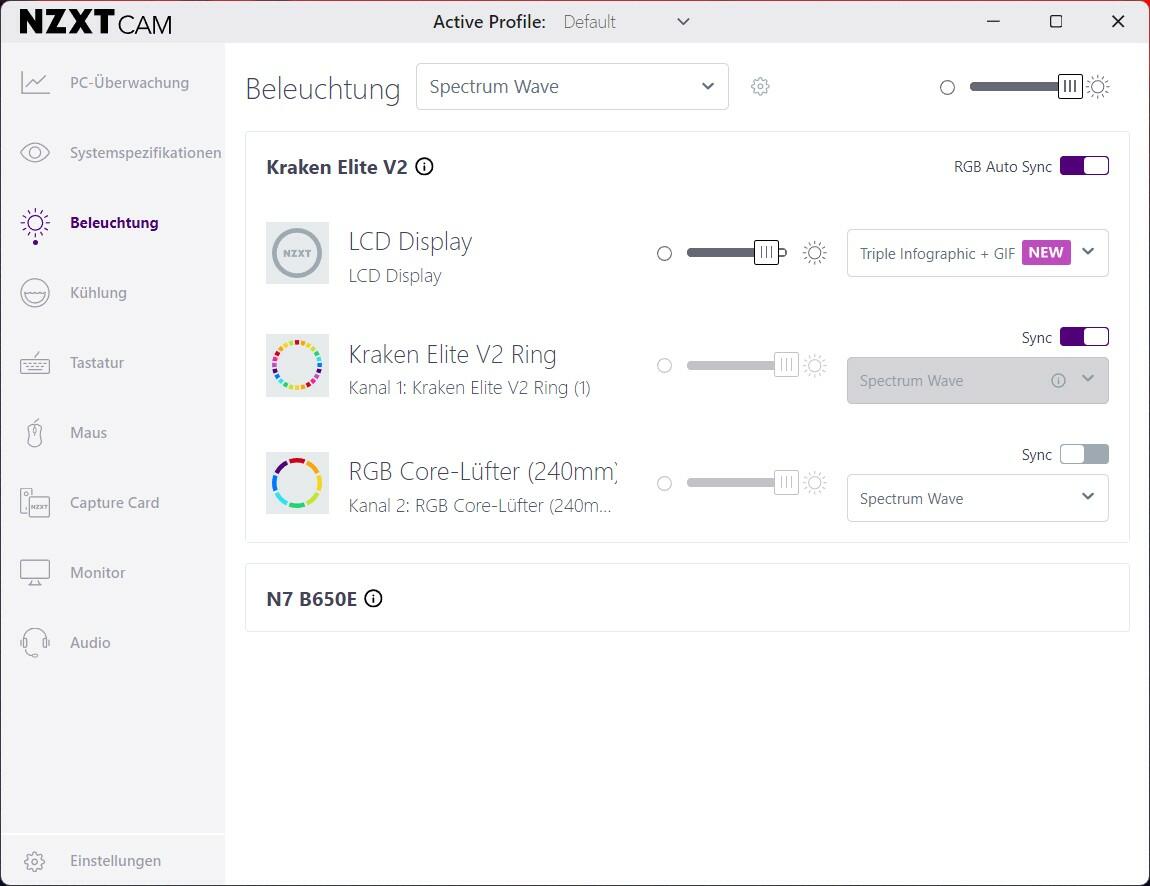
Task: Enable Sync for RGB Core-Lüfter
Action: click(x=1084, y=454)
